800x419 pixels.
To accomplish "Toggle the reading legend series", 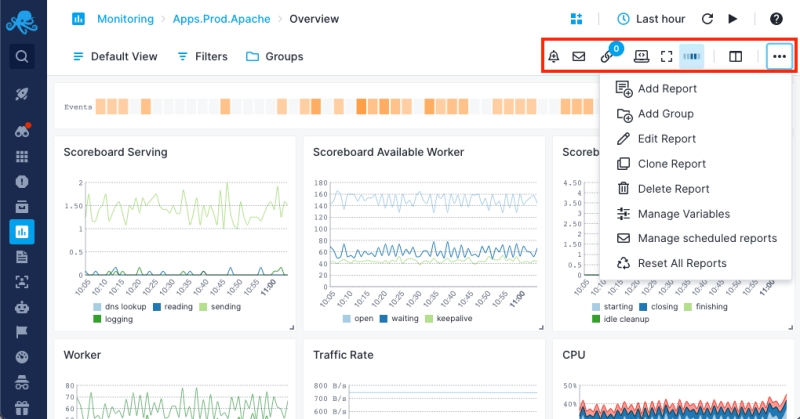I will [173, 307].
